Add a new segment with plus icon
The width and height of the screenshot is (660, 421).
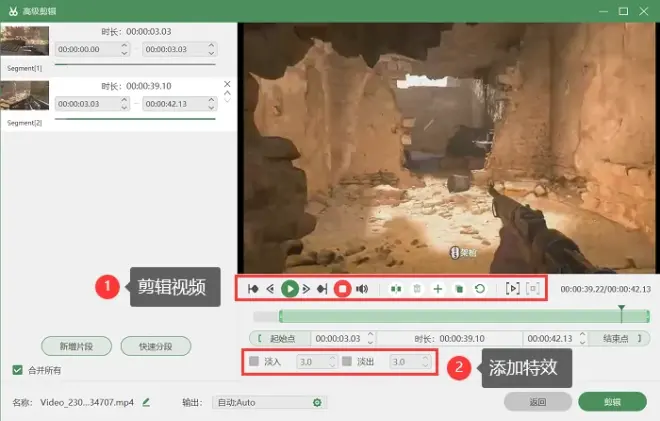pyautogui.click(x=438, y=289)
